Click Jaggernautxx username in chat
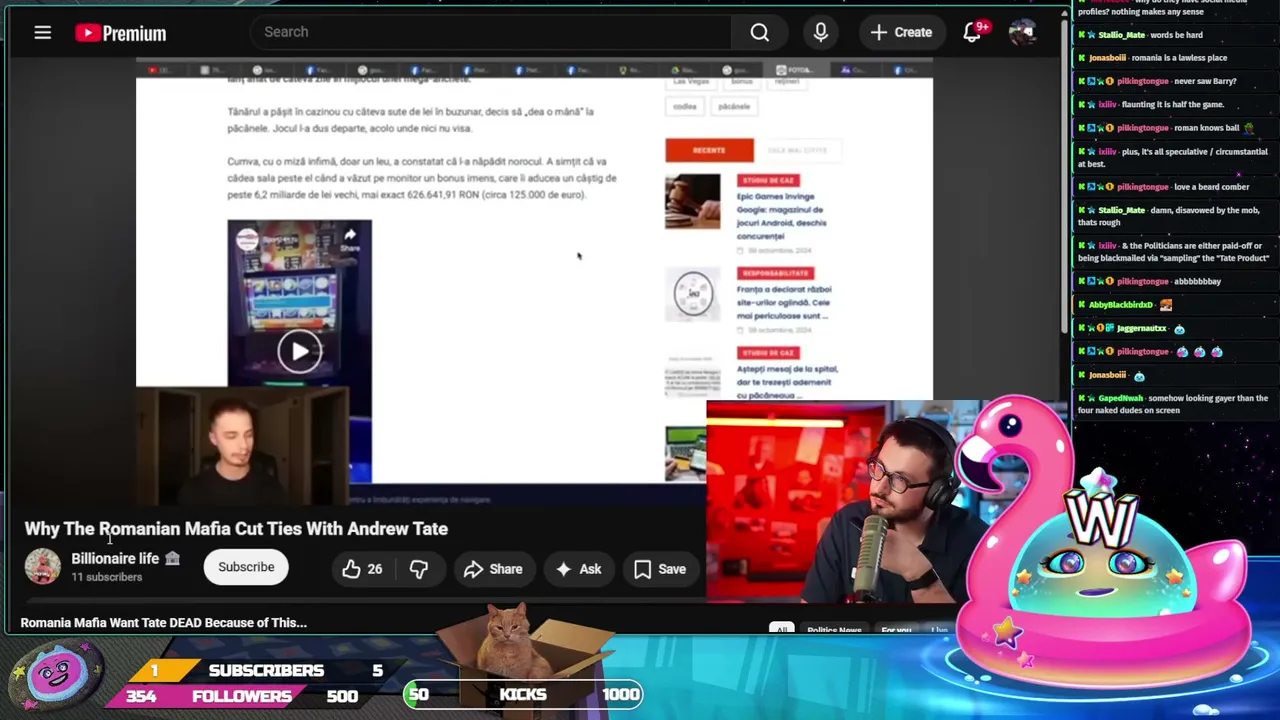The height and width of the screenshot is (720, 1280). [1141, 328]
